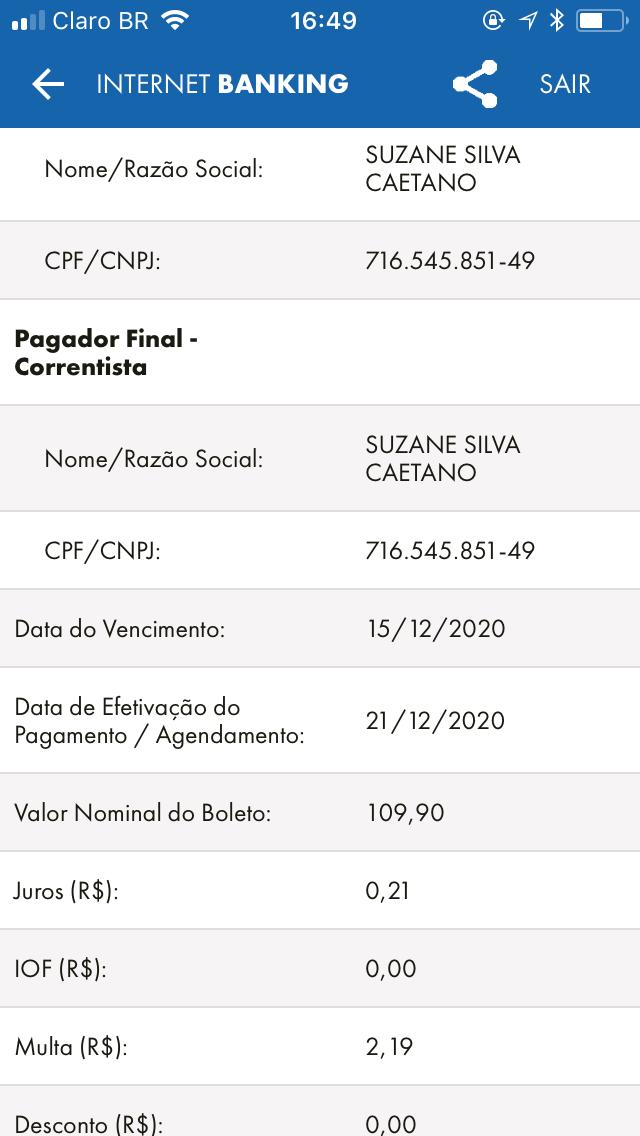This screenshot has width=640, height=1136.
Task: Tap the rotation lock status icon
Action: (x=494, y=20)
